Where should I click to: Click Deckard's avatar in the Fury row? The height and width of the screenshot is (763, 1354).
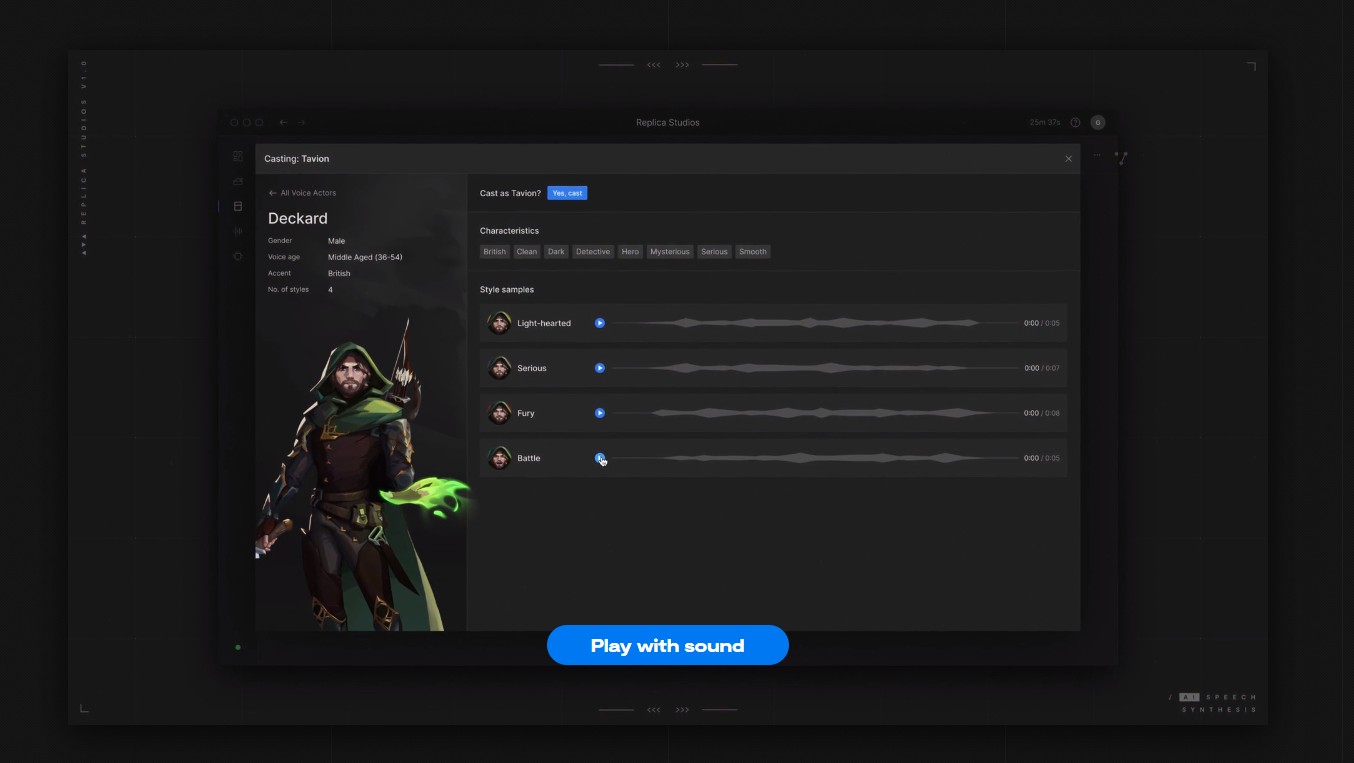(499, 413)
